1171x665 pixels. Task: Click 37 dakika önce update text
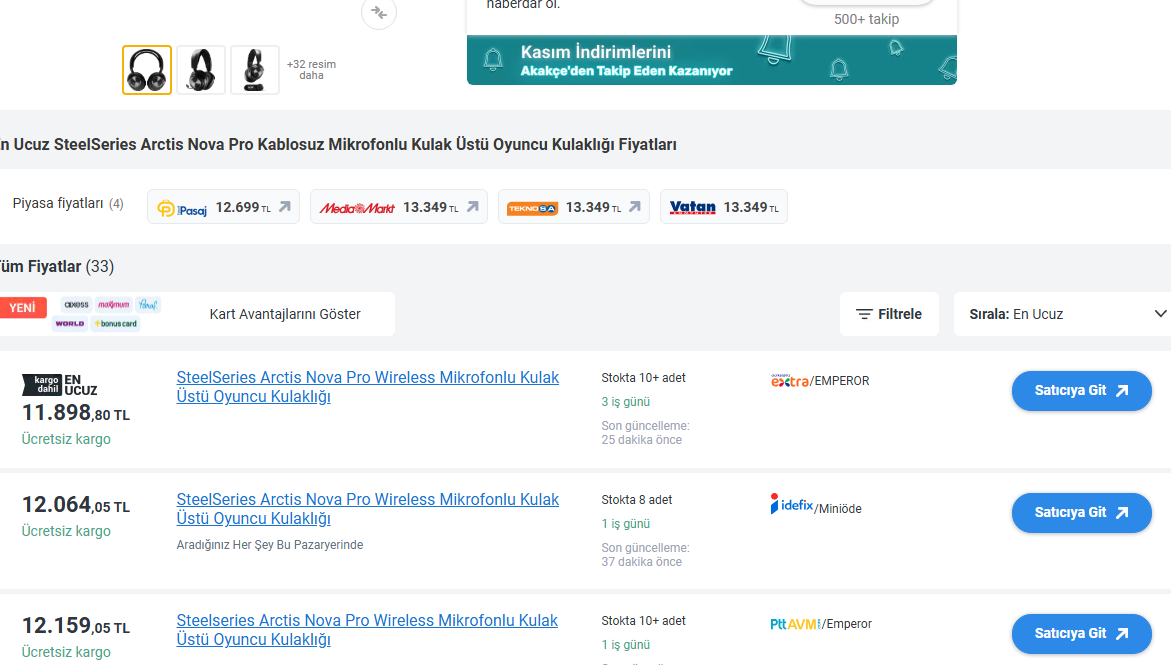coord(642,562)
